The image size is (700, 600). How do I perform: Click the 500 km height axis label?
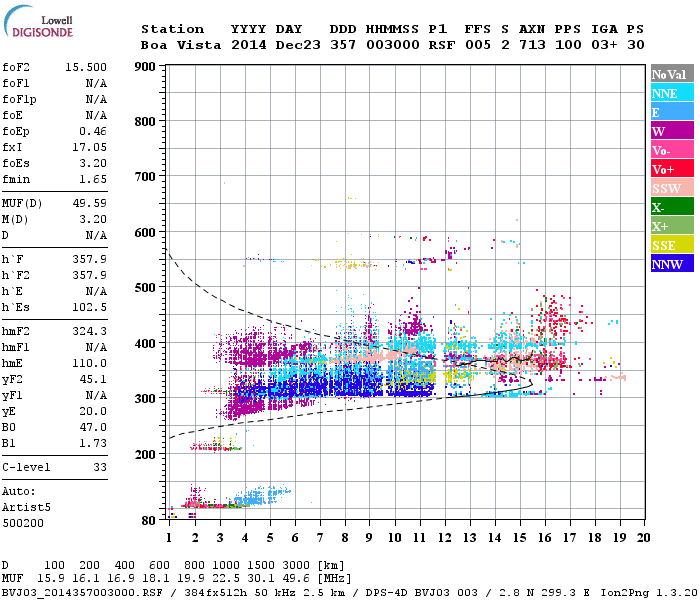145,288
